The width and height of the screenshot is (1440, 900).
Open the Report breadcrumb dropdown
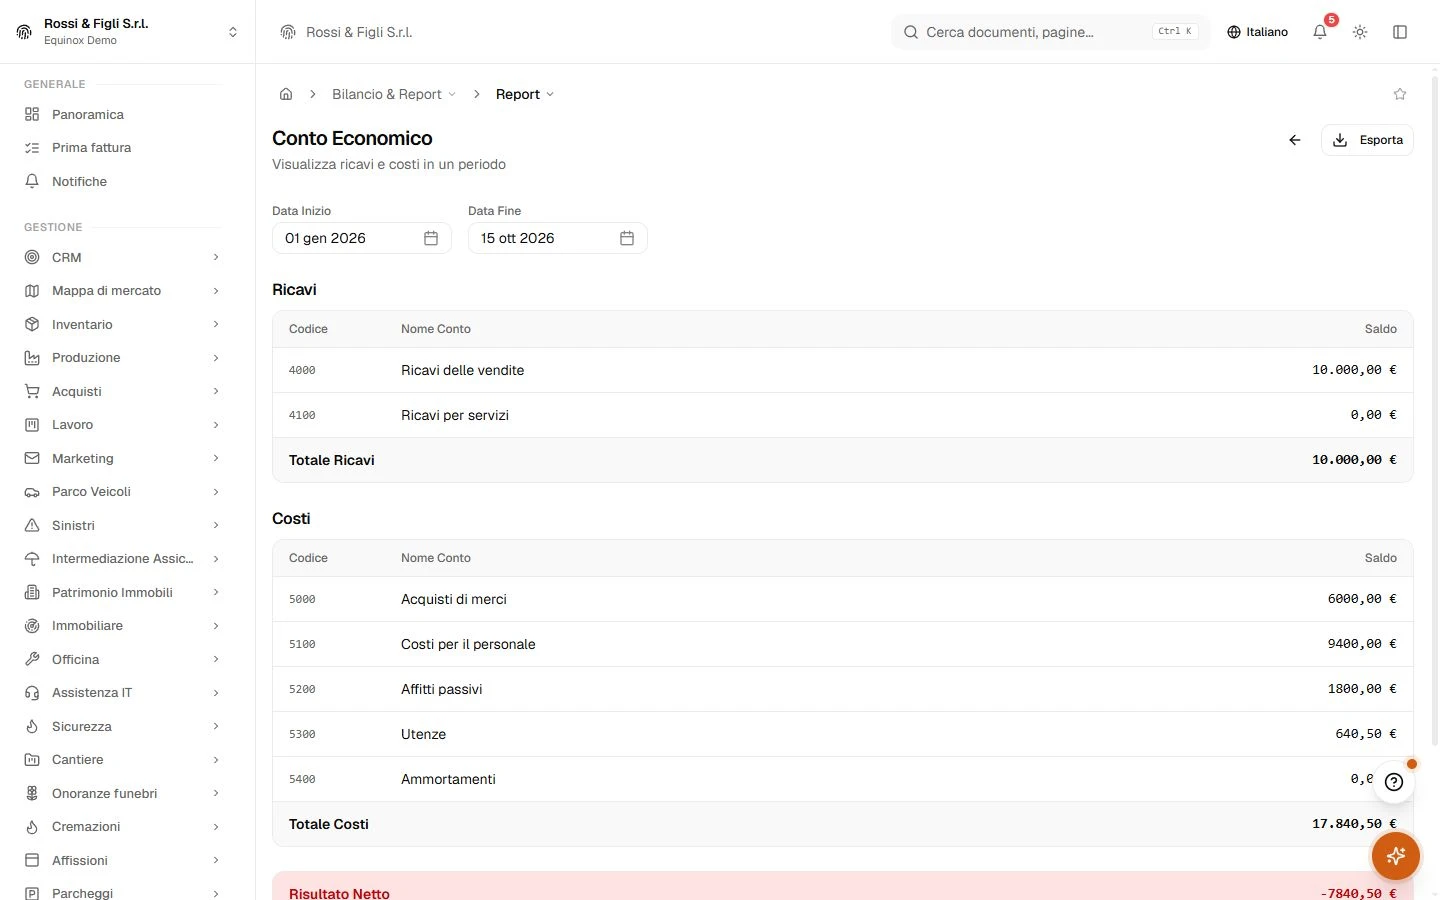click(525, 94)
